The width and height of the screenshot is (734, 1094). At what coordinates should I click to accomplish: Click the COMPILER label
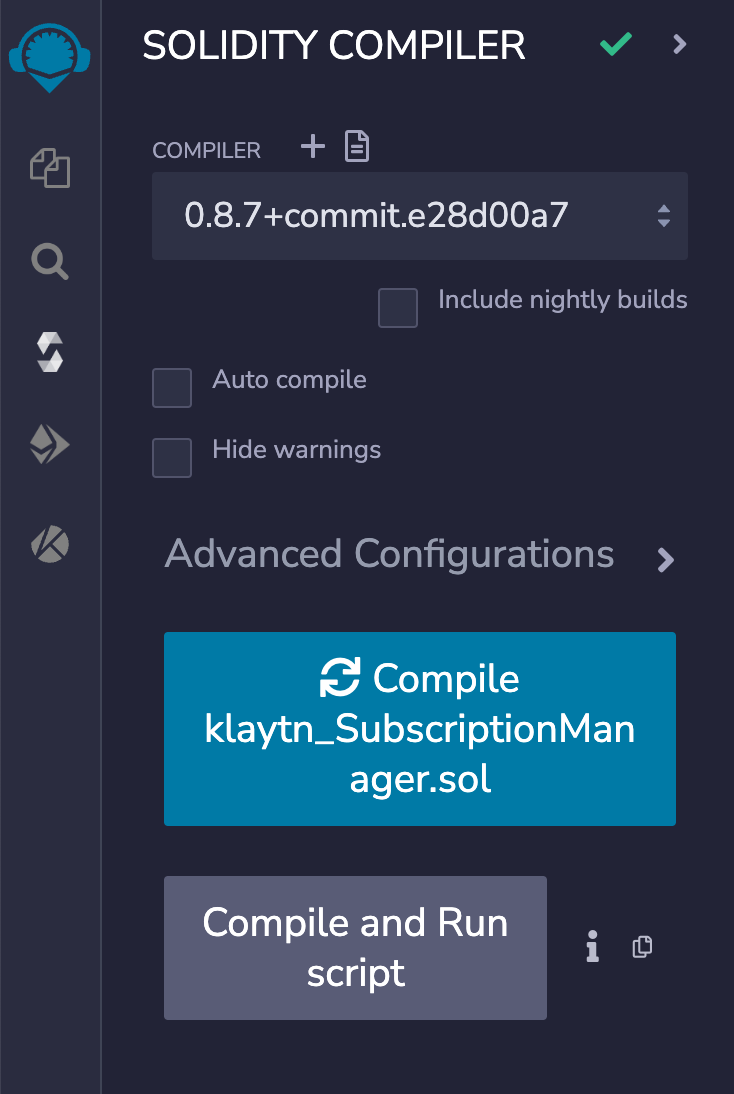(x=207, y=150)
